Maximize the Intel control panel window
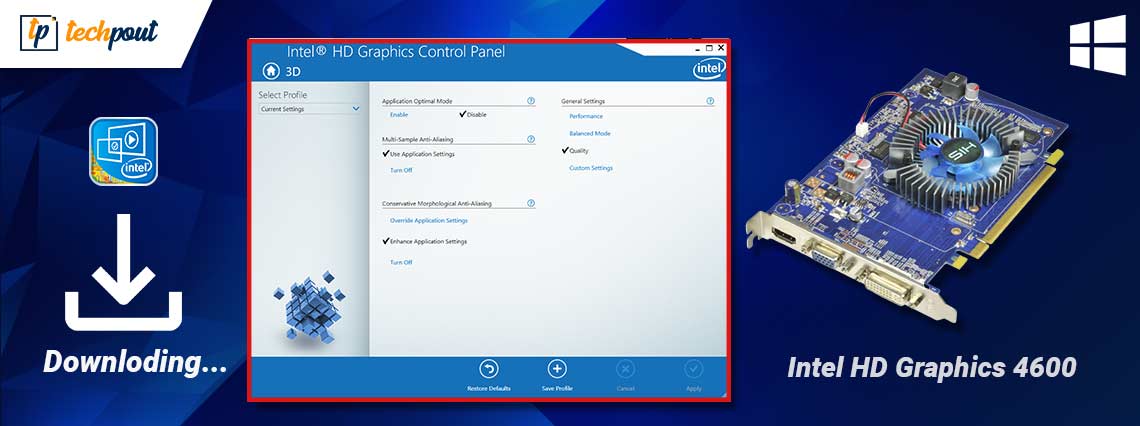The width and height of the screenshot is (1140, 426). tap(710, 49)
